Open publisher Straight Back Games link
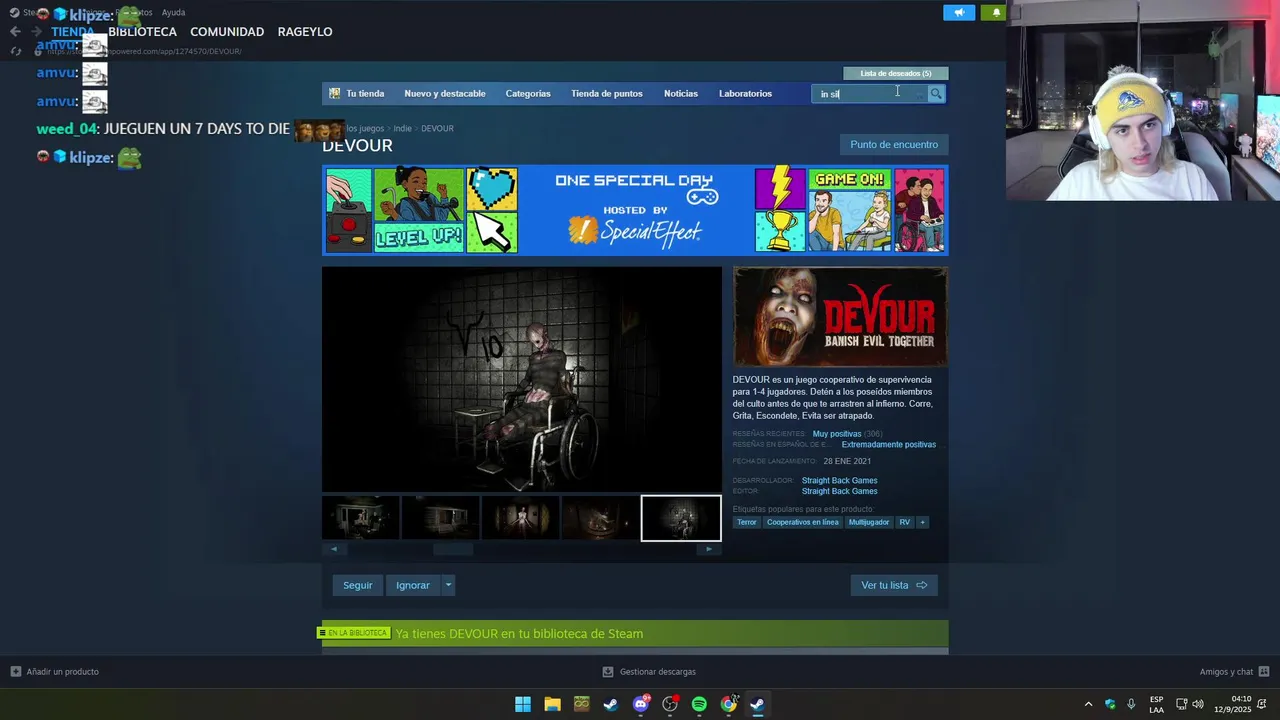The height and width of the screenshot is (720, 1280). [x=840, y=492]
